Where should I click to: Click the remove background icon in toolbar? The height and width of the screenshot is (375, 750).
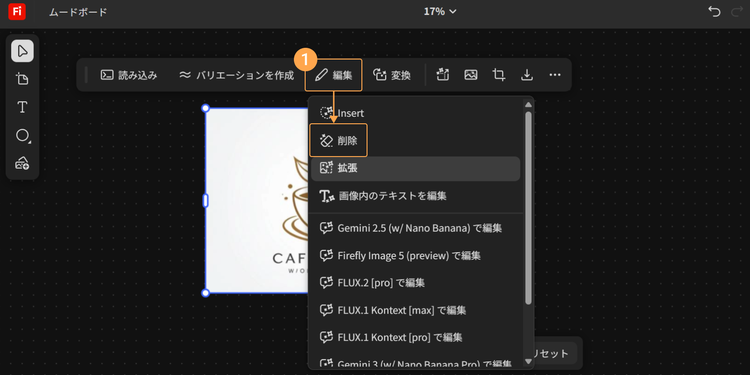443,75
